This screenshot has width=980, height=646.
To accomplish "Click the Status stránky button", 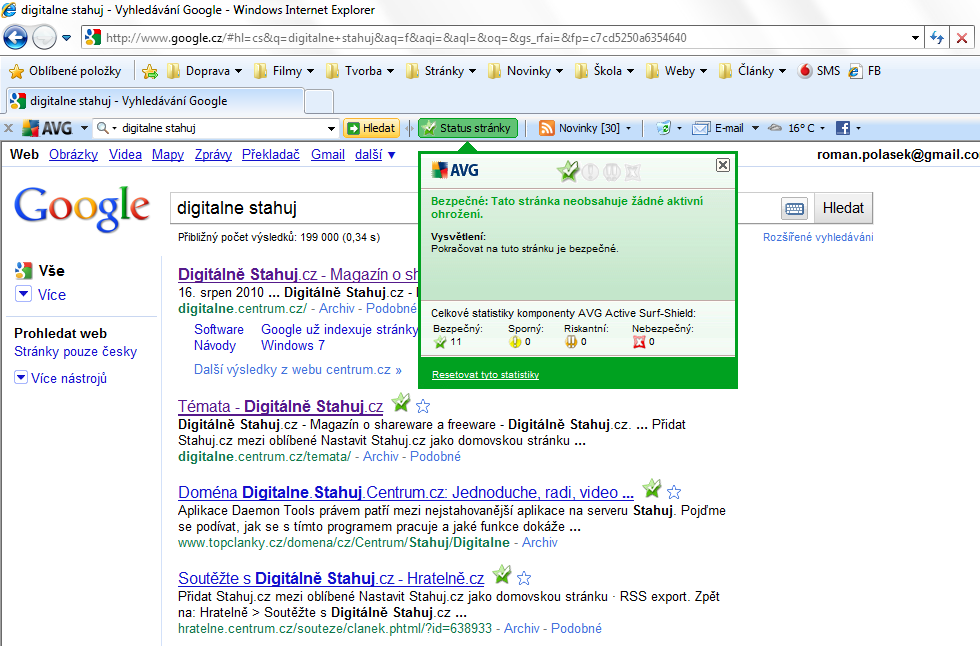I will coord(468,128).
